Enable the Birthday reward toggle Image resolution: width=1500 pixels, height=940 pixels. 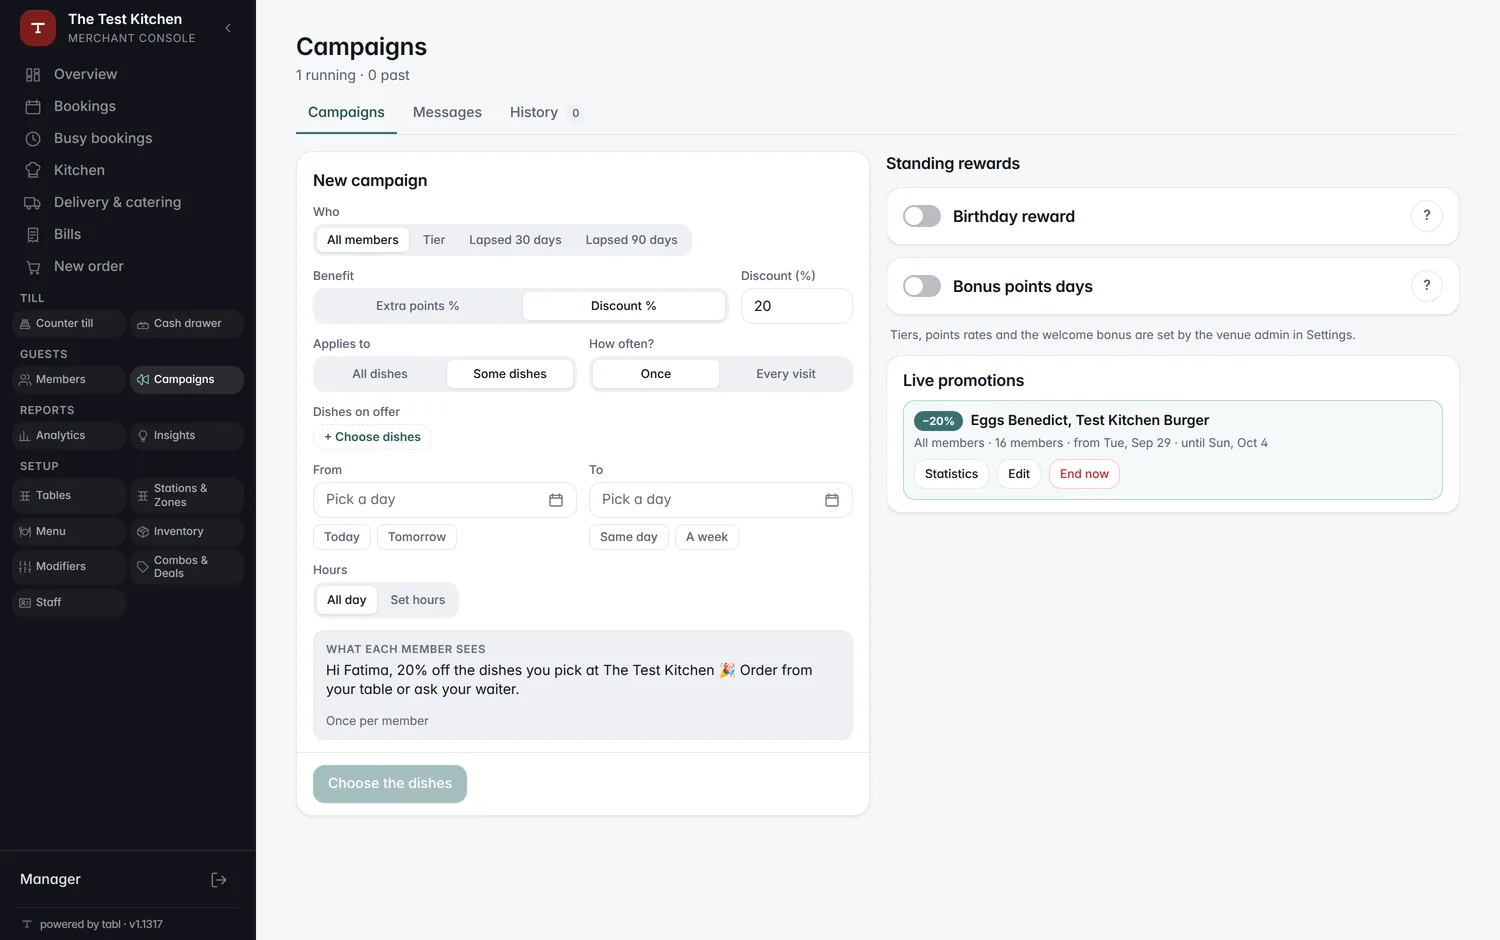(x=922, y=216)
